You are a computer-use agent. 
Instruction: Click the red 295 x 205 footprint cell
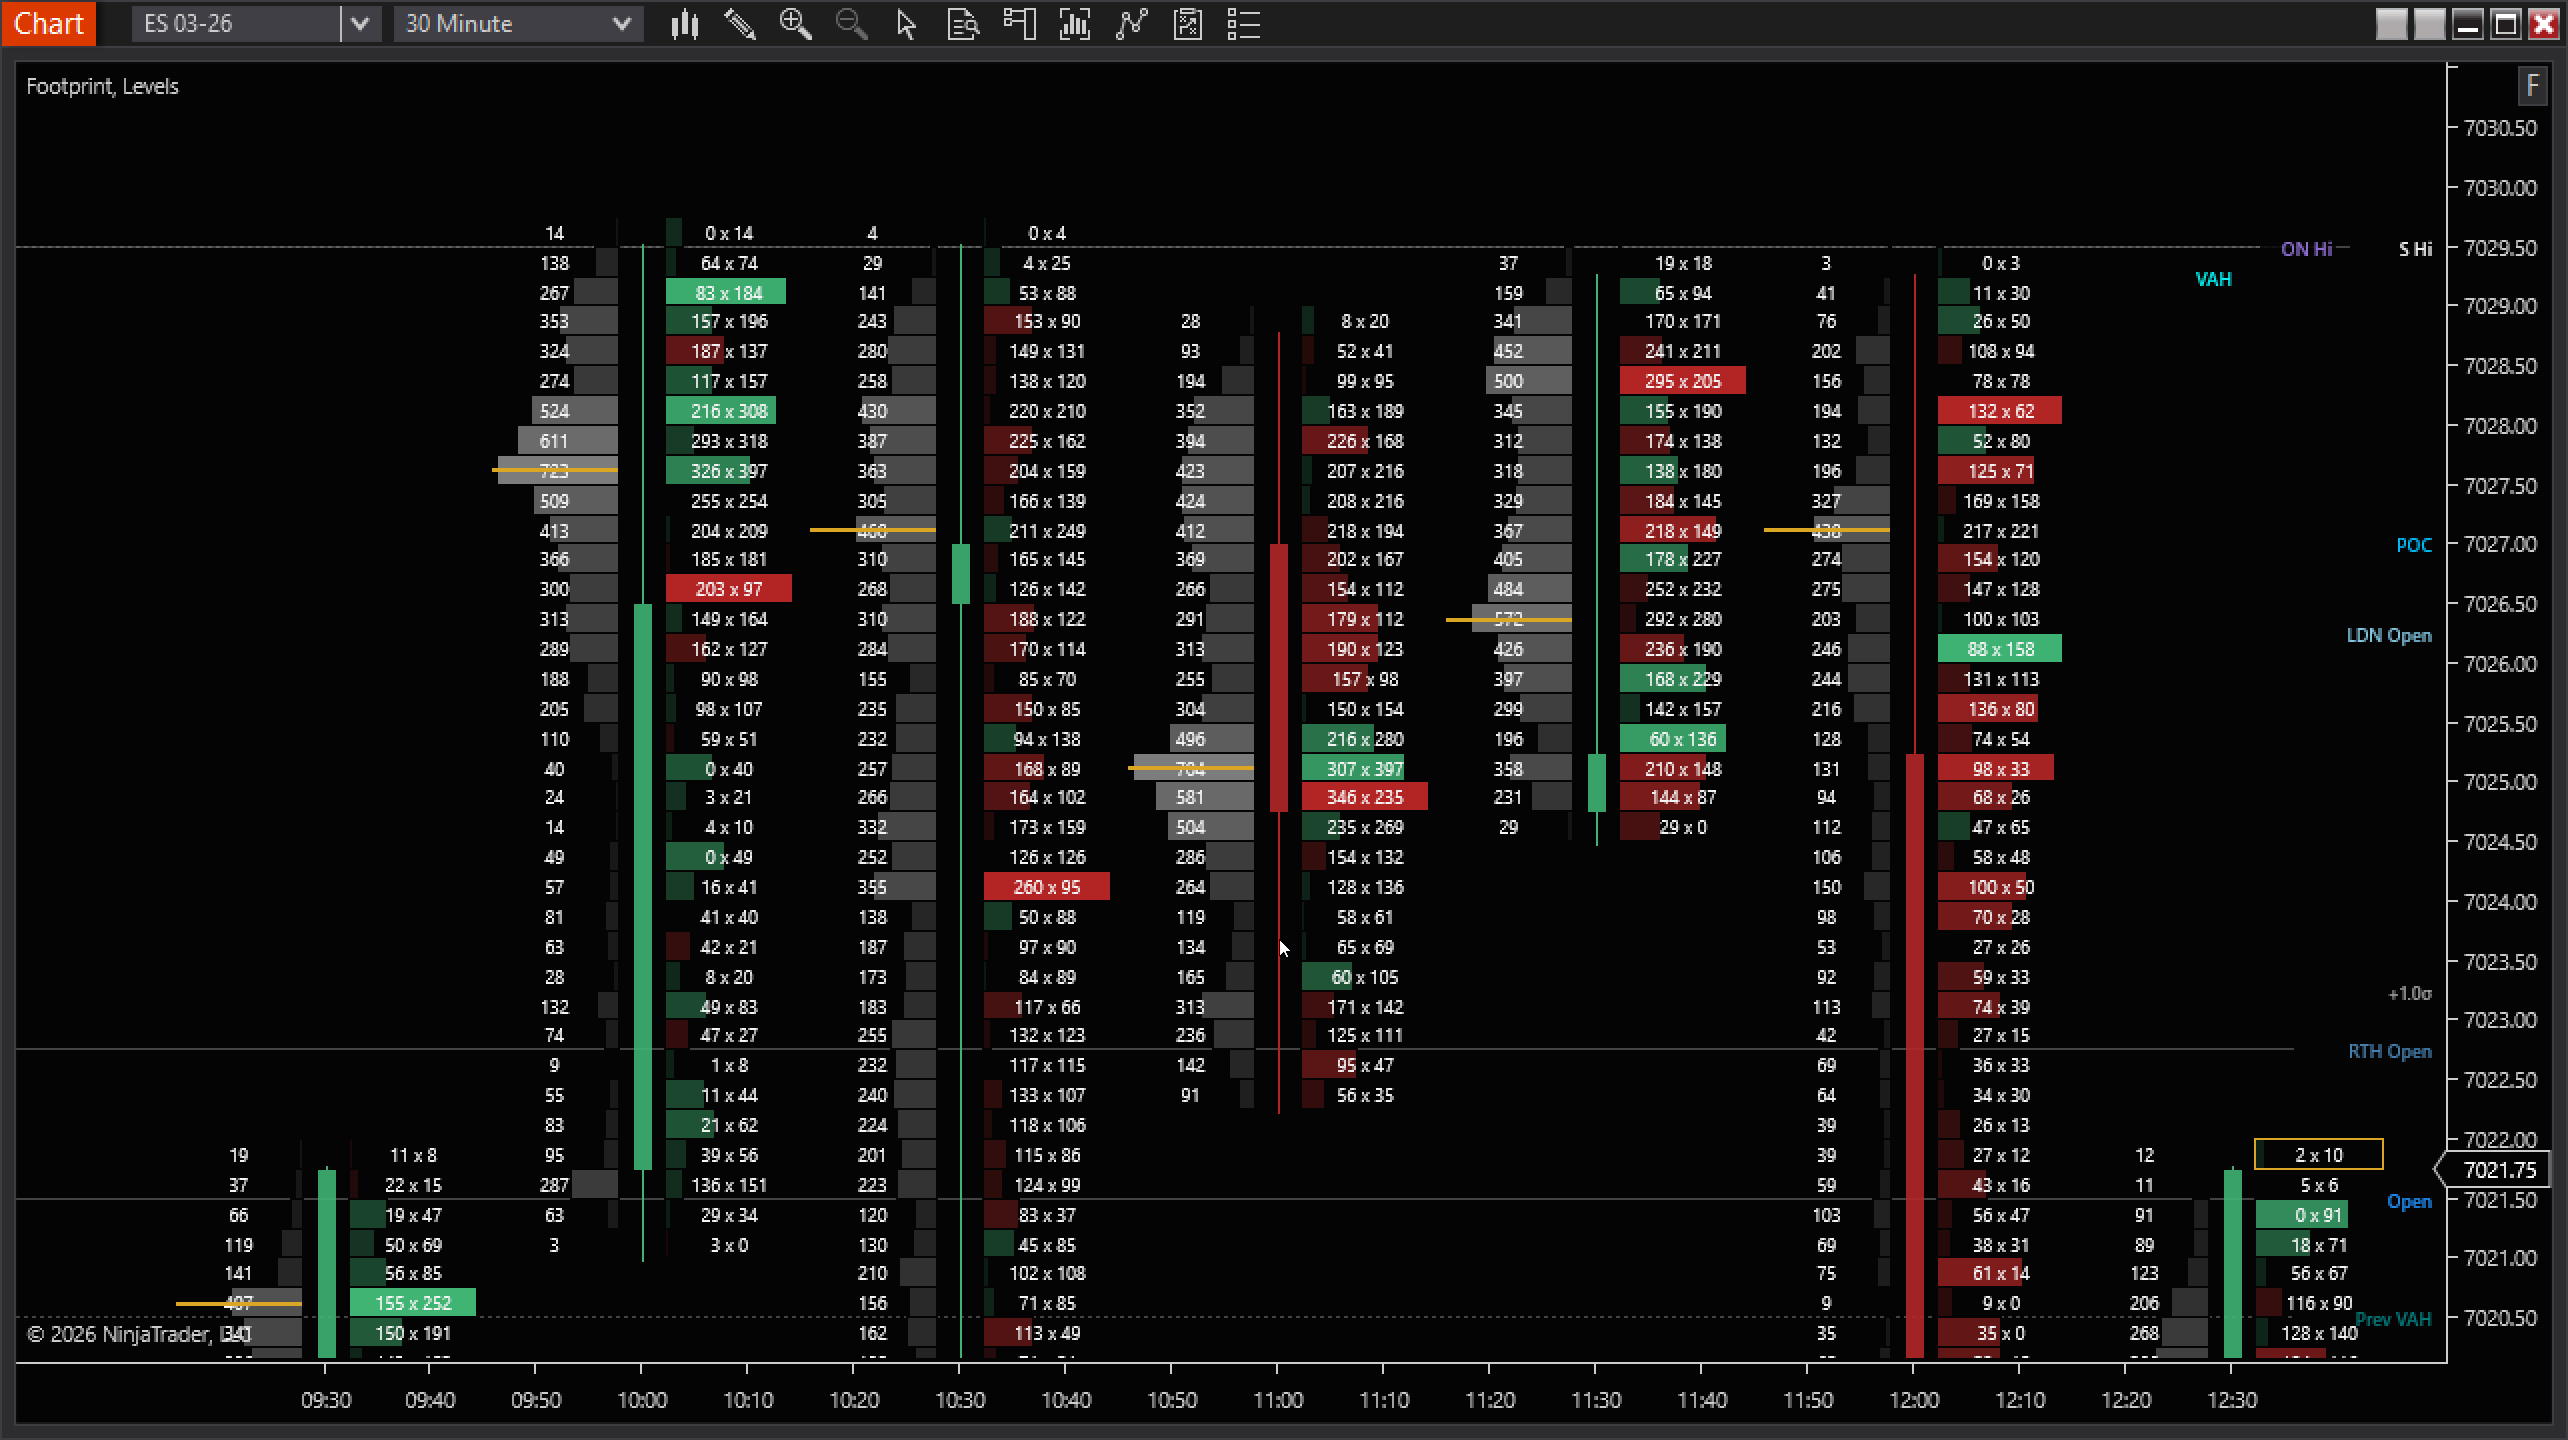coord(1682,381)
